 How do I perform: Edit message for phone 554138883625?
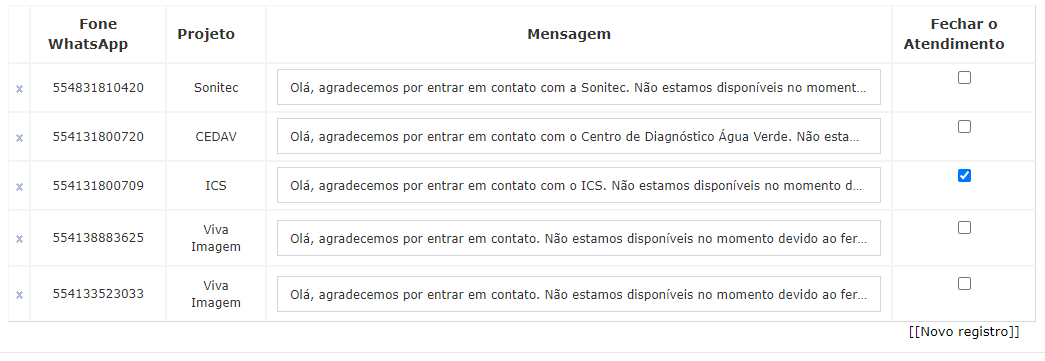[x=578, y=238]
